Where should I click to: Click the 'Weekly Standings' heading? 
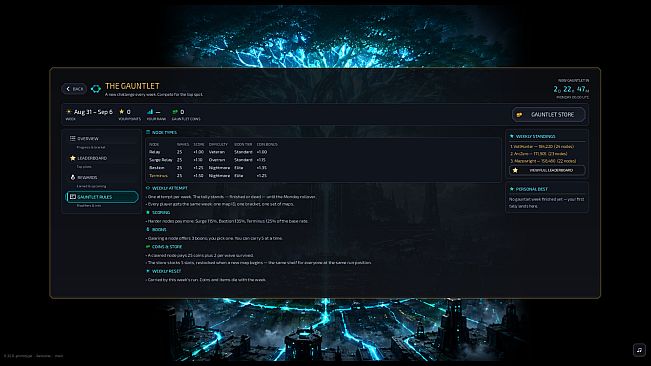(536, 136)
